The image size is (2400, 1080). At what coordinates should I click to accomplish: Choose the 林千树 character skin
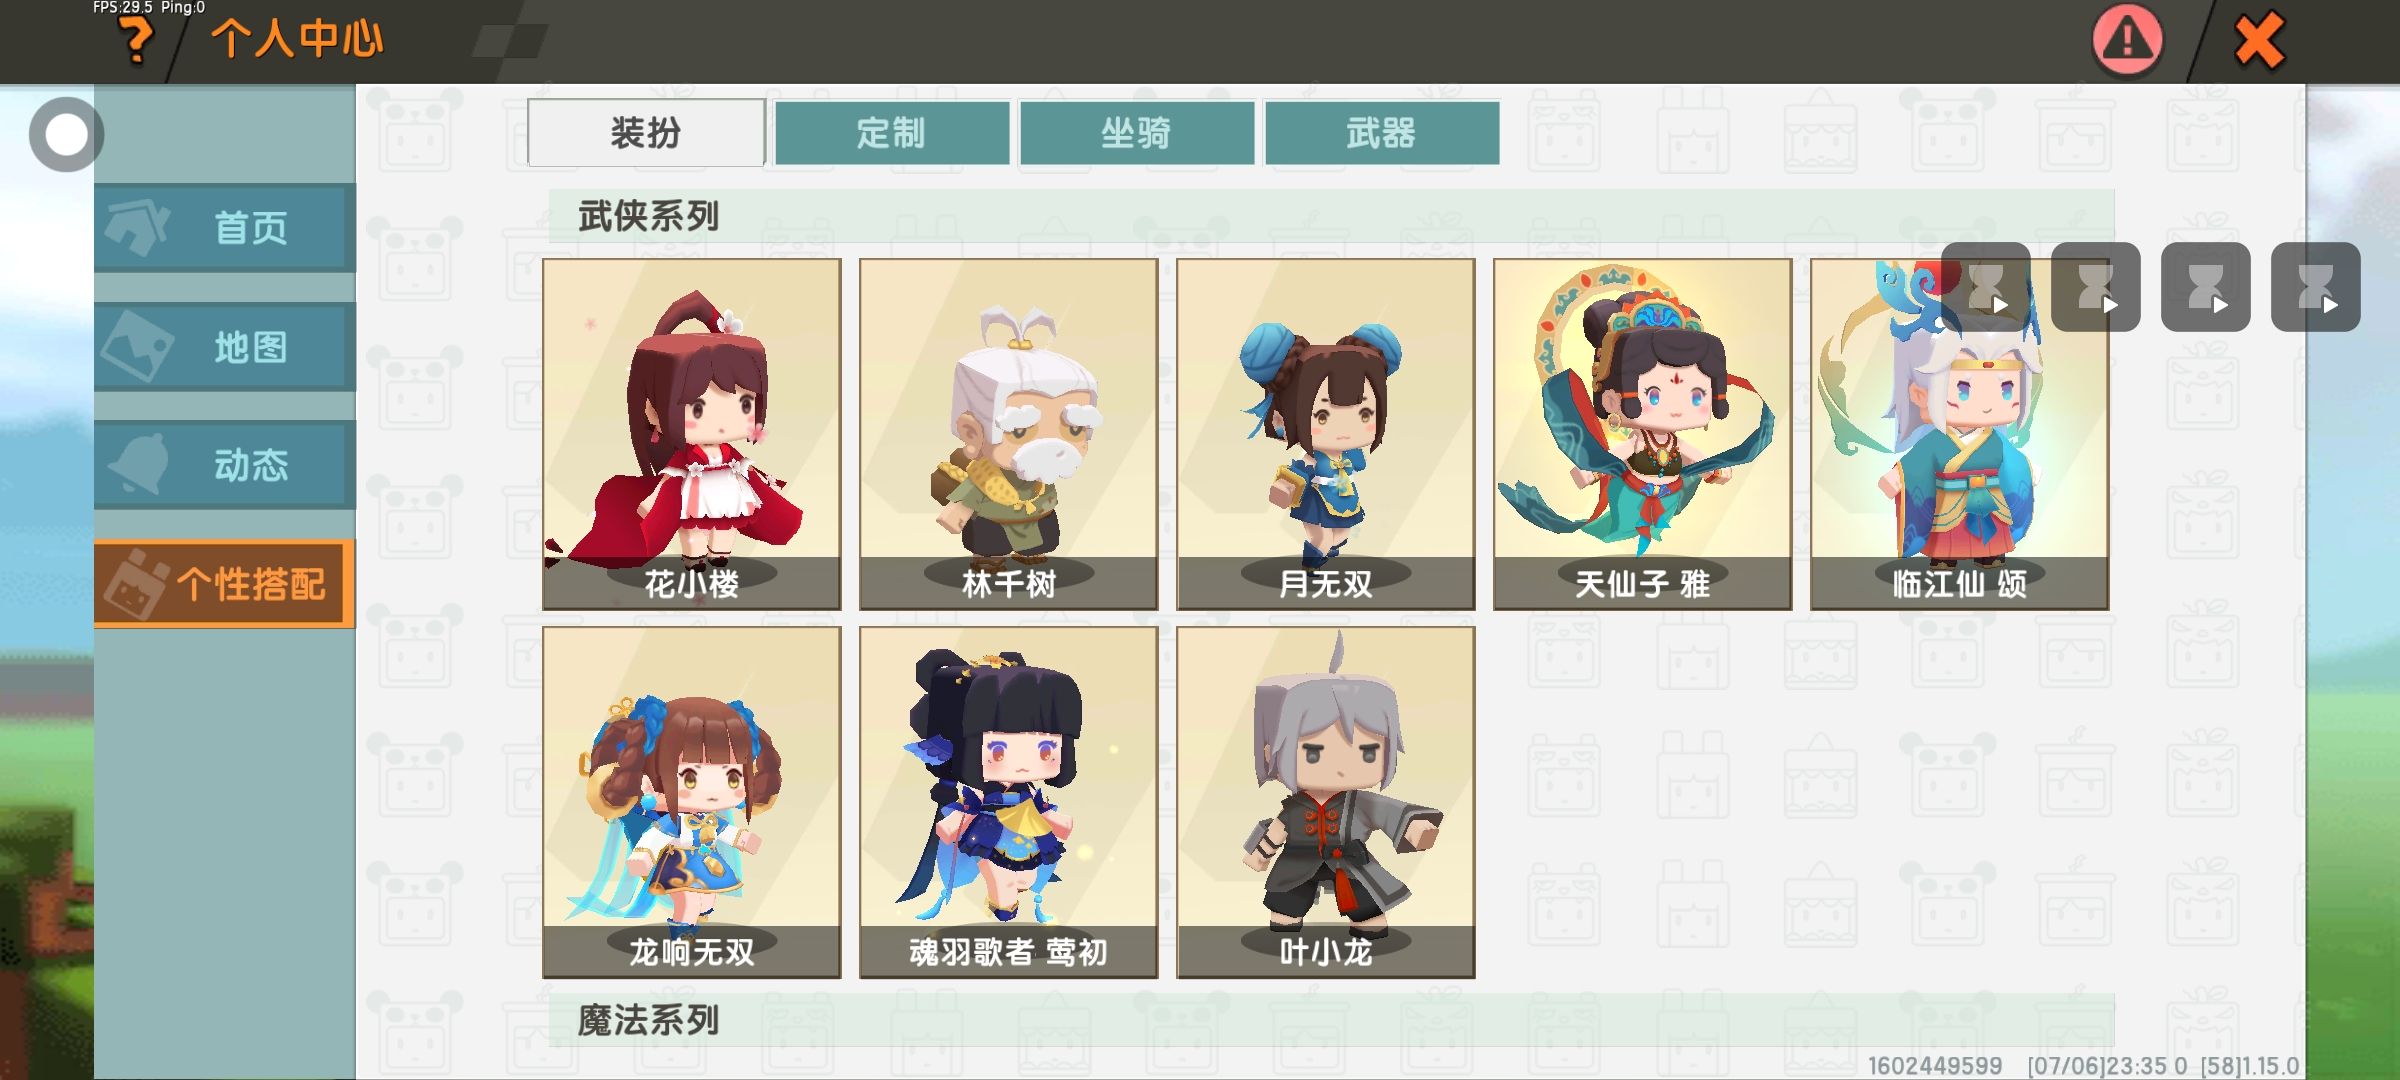pyautogui.click(x=1009, y=434)
